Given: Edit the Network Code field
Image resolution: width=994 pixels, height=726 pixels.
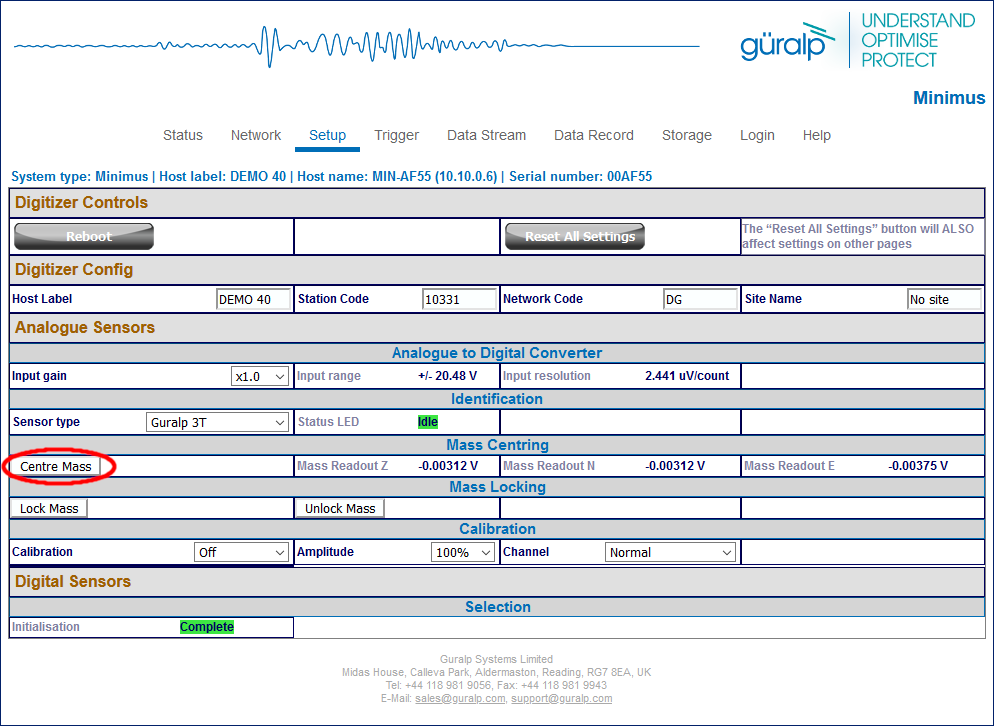Looking at the screenshot, I should 700,299.
